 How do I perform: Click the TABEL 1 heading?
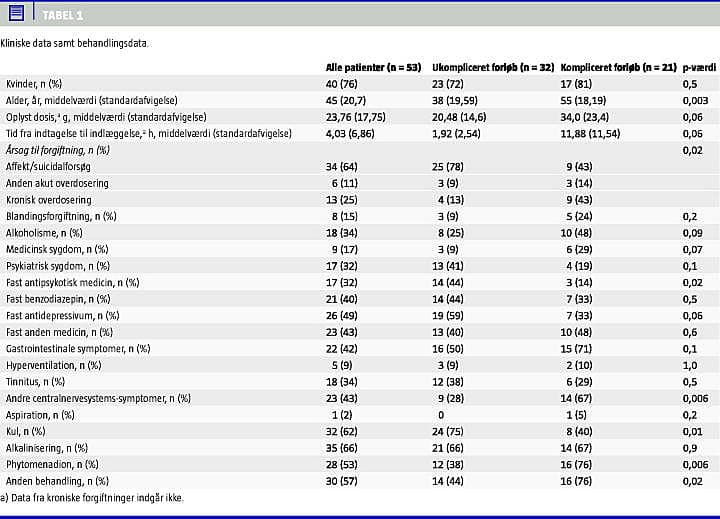(x=63, y=15)
